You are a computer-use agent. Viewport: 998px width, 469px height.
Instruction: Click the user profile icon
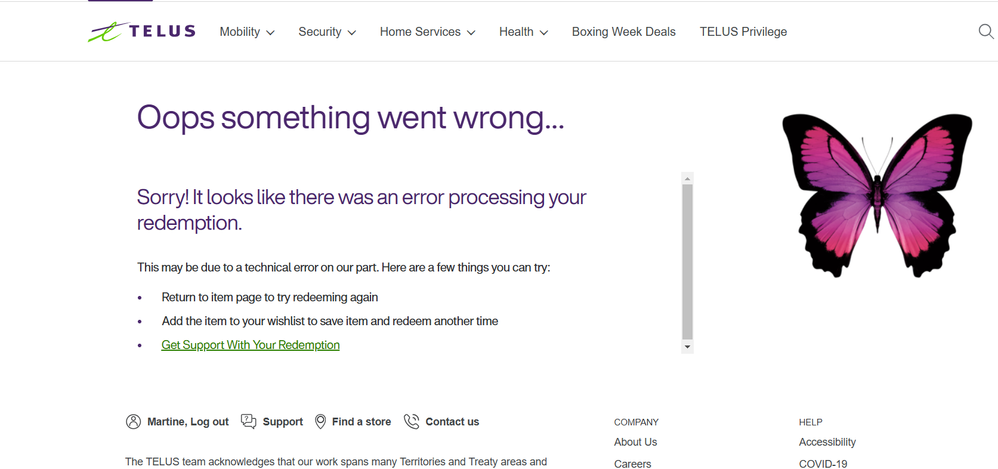[133, 422]
